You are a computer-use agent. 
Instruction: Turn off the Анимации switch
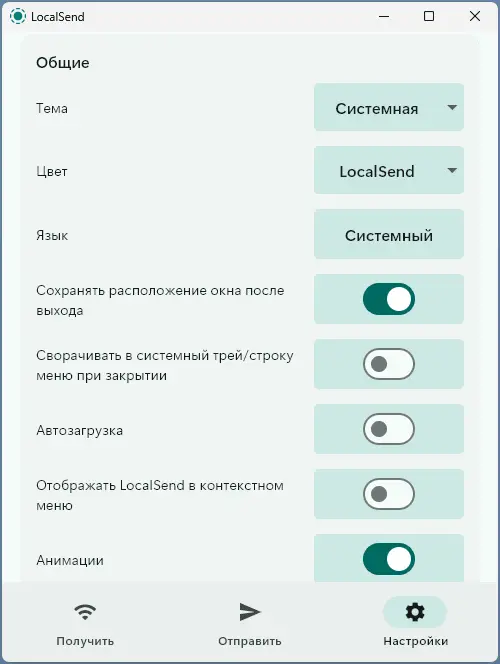pos(389,559)
